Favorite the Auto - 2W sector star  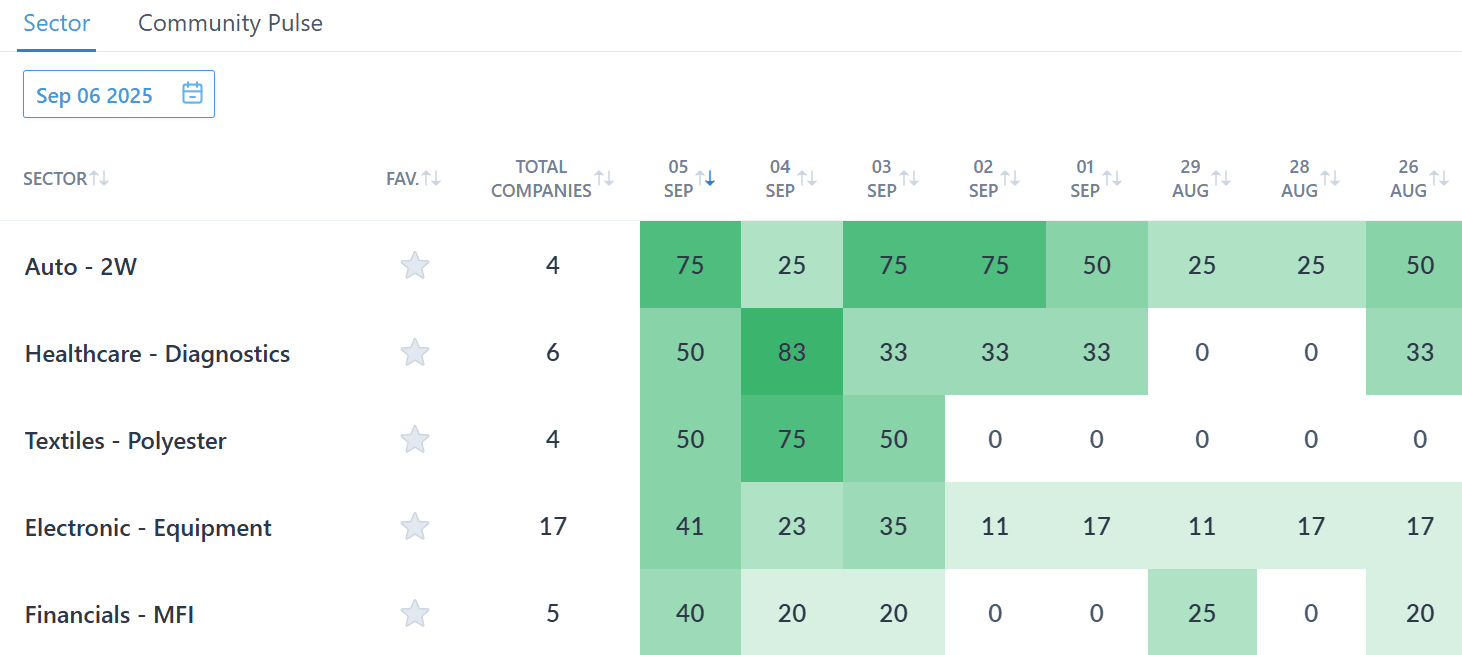[414, 266]
